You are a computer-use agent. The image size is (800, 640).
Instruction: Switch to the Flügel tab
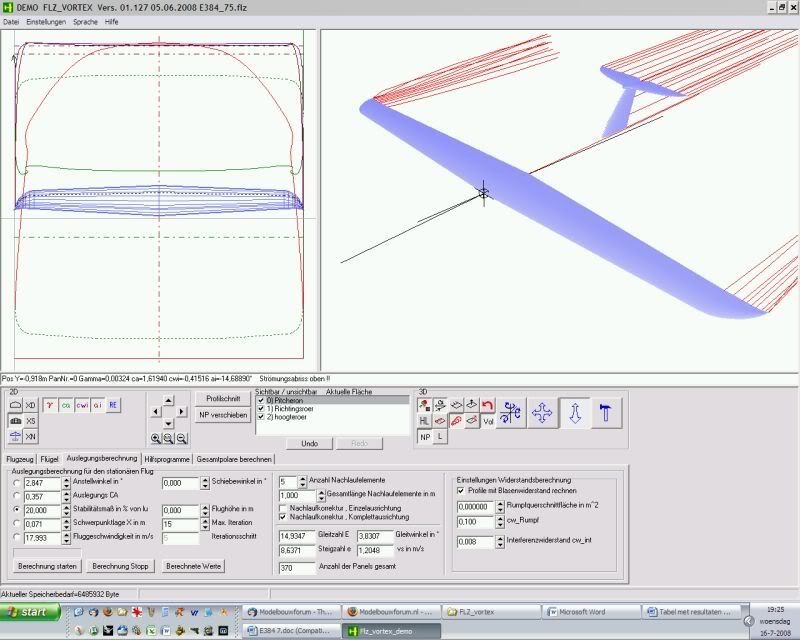[49, 459]
